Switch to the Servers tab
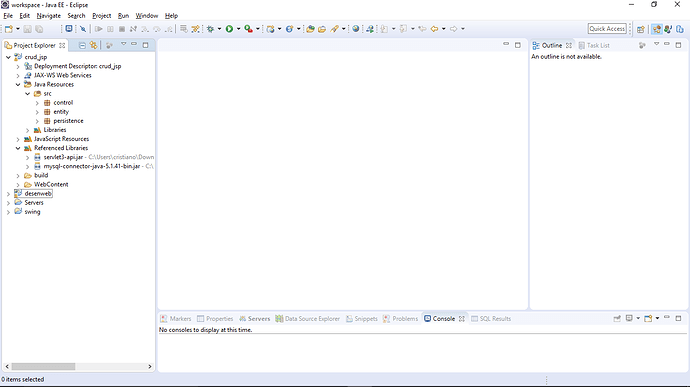Image resolution: width=690 pixels, height=387 pixels. (x=255, y=319)
